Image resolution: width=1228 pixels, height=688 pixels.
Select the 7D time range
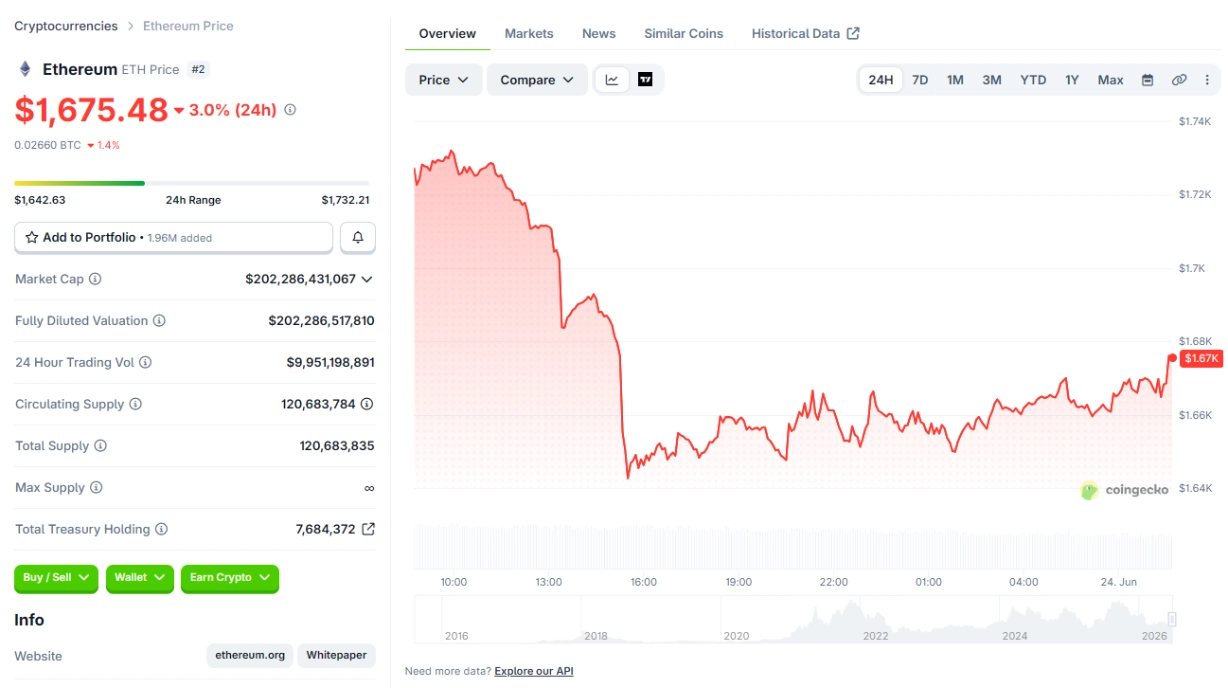coord(920,80)
